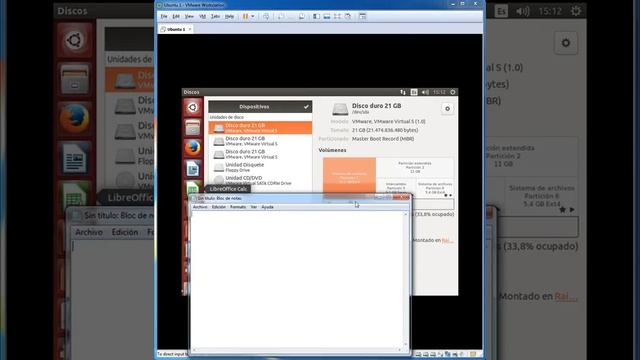Image resolution: width=640 pixels, height=360 pixels.
Task: Click the Dispositivos header in Discos
Action: 260,107
